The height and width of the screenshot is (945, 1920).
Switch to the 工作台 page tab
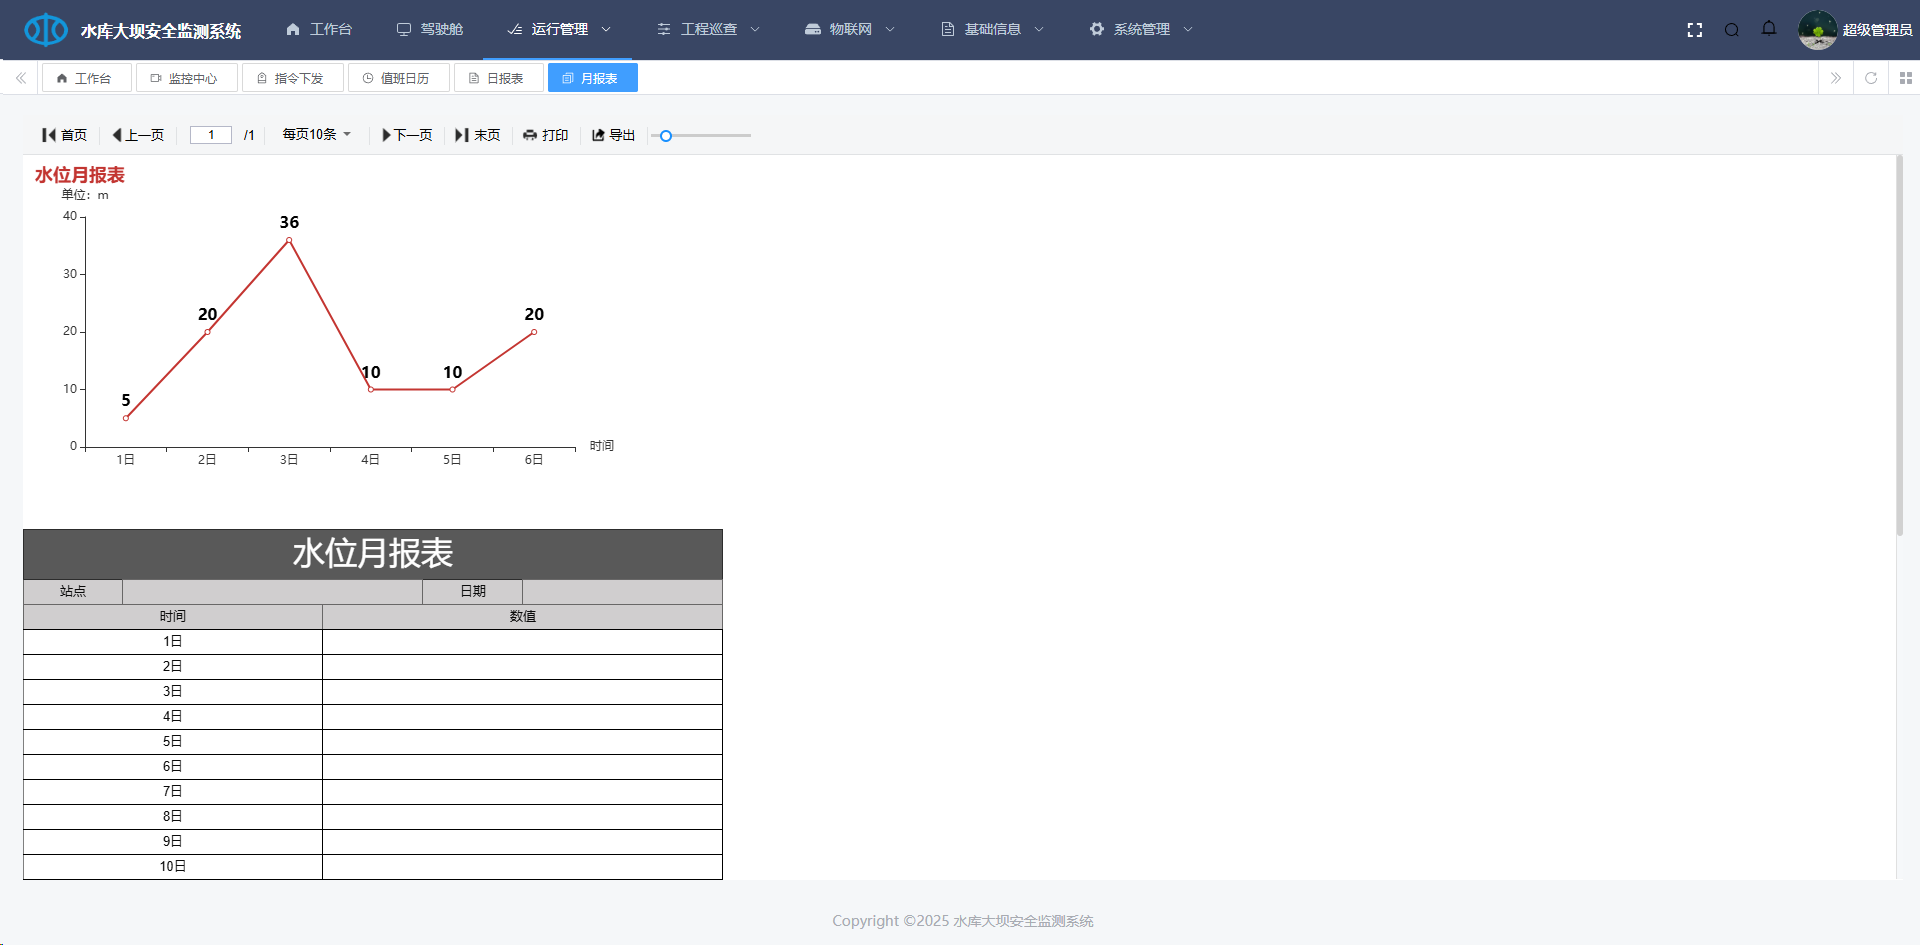click(x=85, y=78)
